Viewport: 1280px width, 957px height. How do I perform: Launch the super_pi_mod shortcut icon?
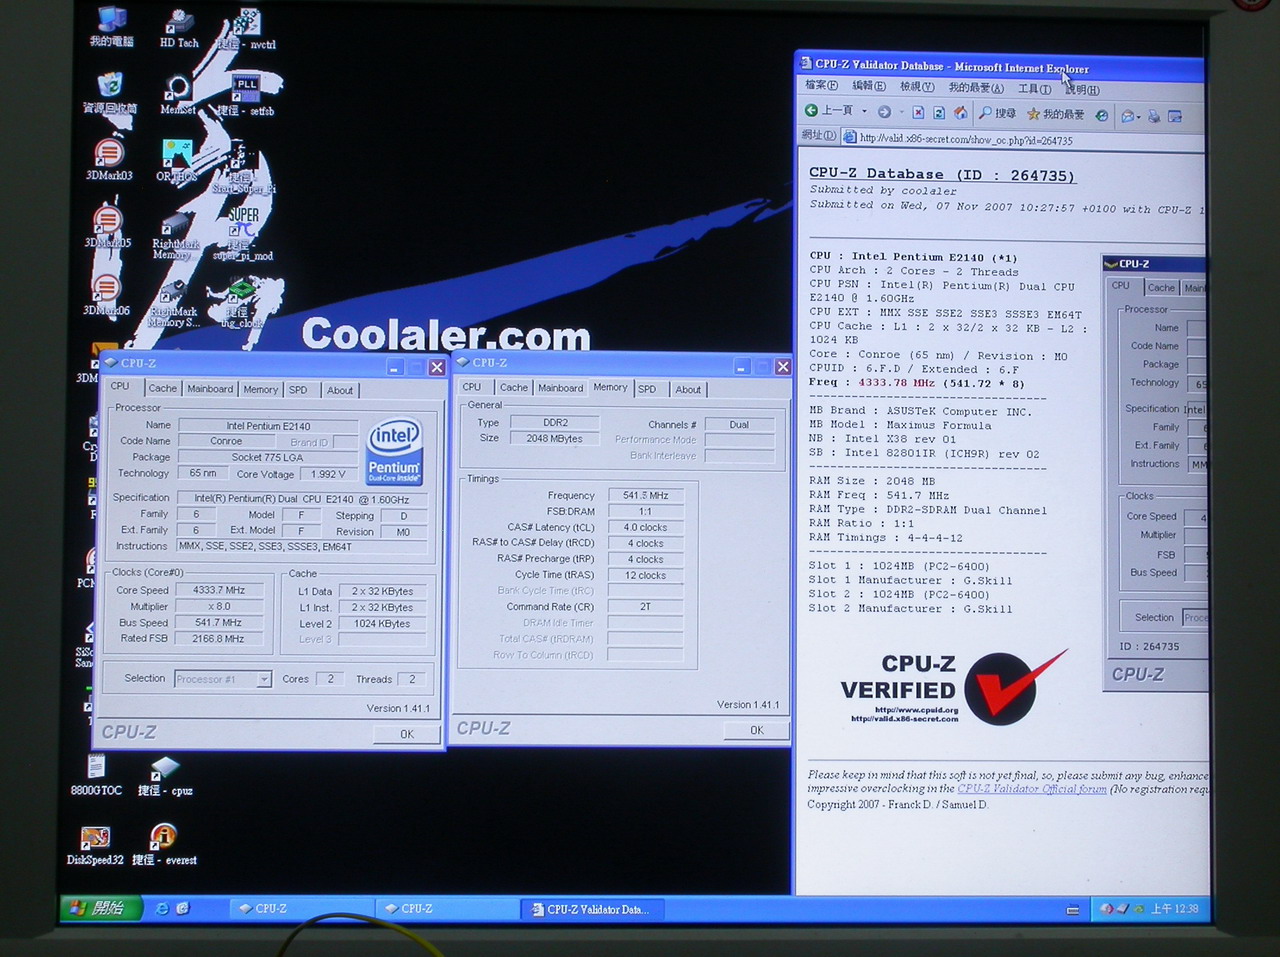click(x=243, y=233)
